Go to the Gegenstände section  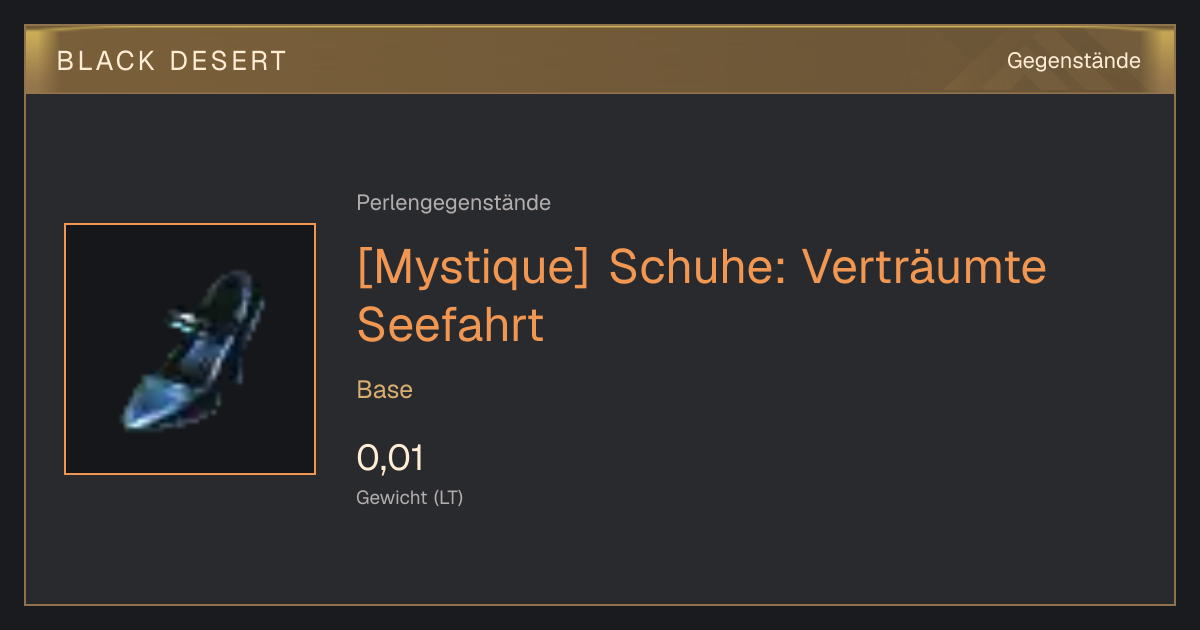1073,61
